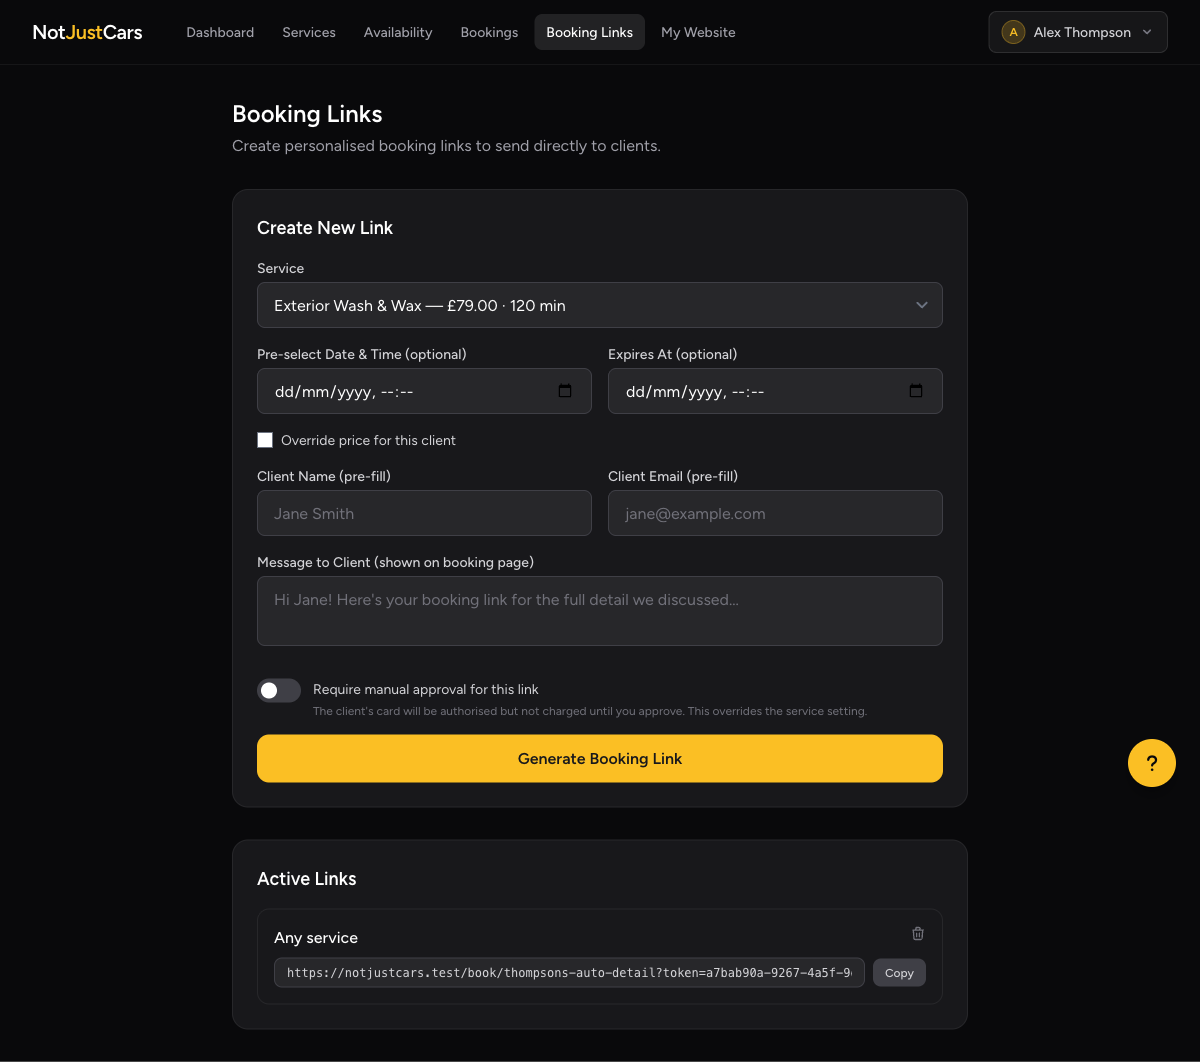Open the Exterior Wash & Wax service selector

tap(599, 305)
